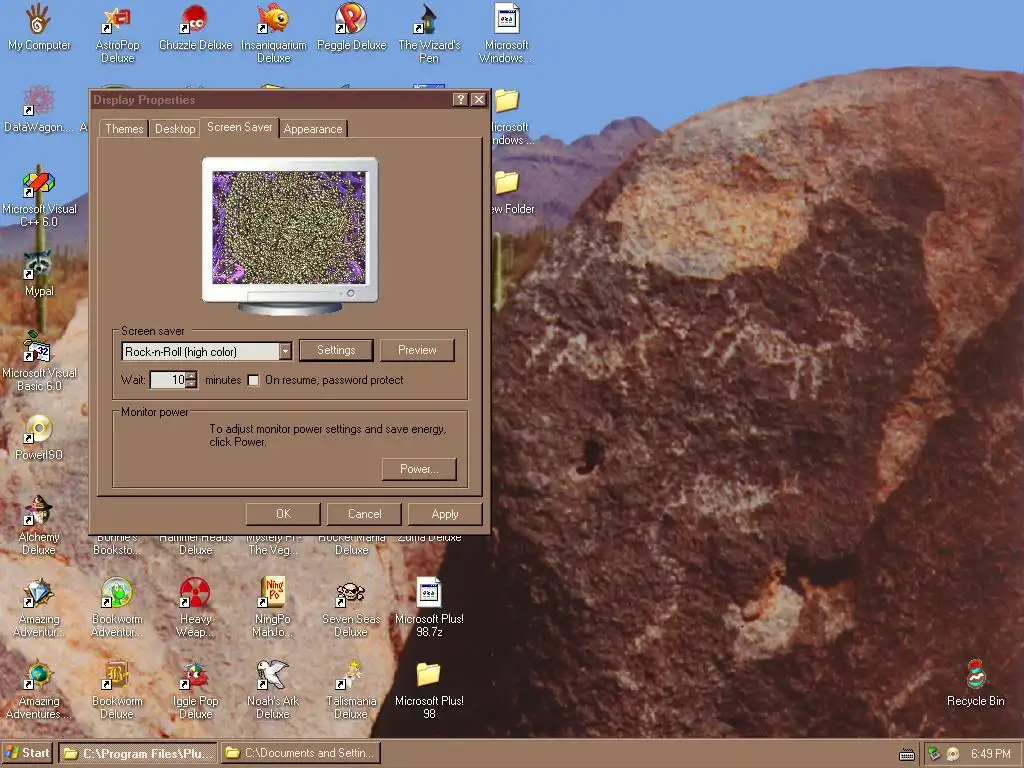Viewport: 1024px width, 768px height.
Task: Switch to C:\Program Files\Plu... taskbar window
Action: [x=138, y=753]
